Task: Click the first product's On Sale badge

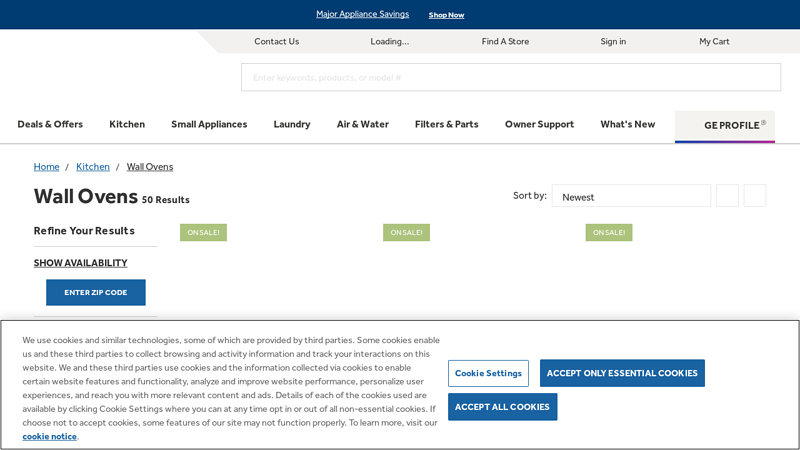Action: coord(203,232)
